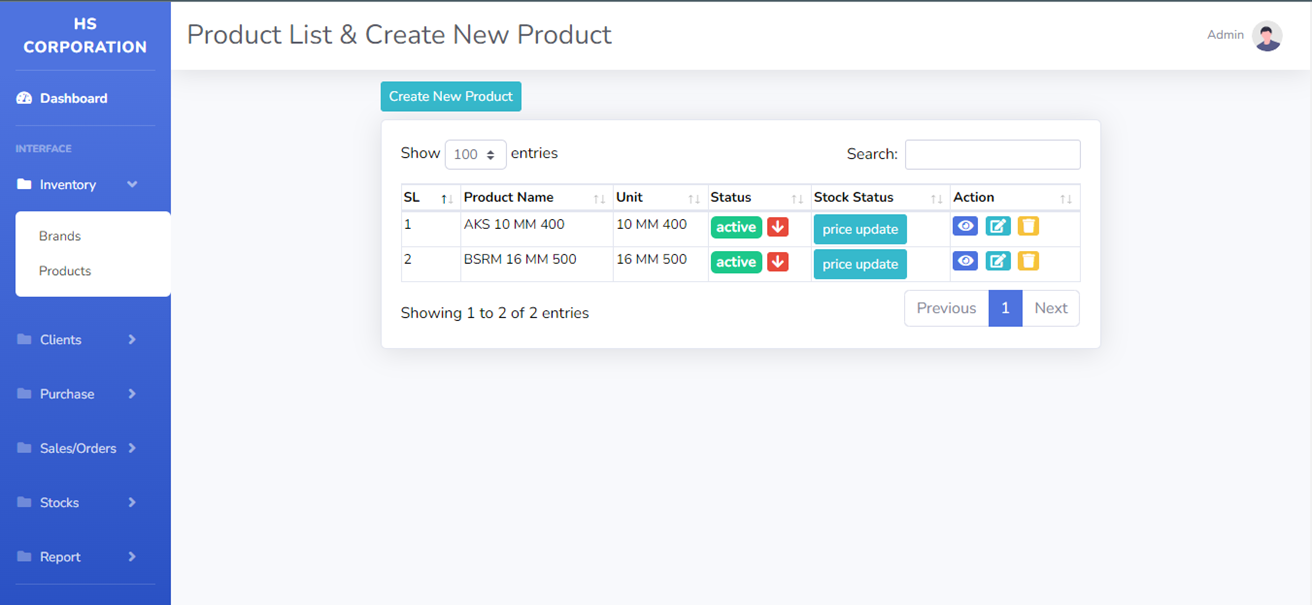Click the Inventory folder icon

point(25,184)
